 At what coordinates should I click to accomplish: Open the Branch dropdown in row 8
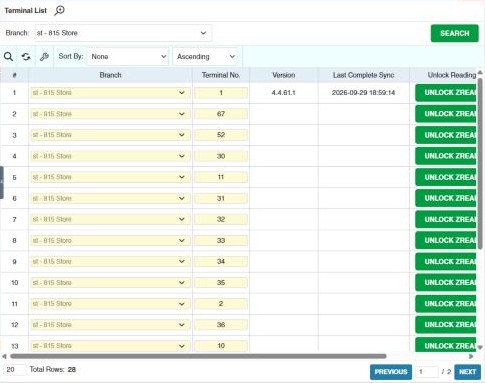point(110,240)
